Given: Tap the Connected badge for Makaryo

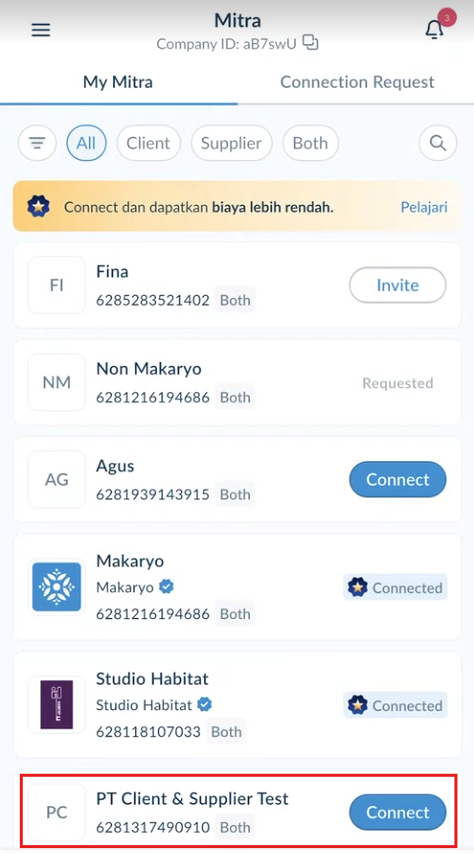Looking at the screenshot, I should point(396,588).
